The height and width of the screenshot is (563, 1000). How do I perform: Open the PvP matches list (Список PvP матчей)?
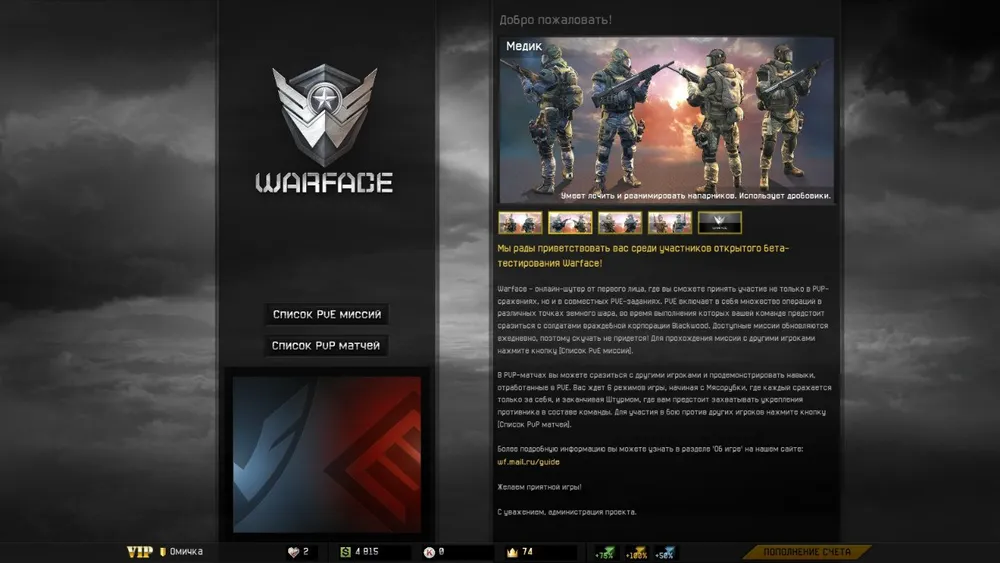[x=326, y=346]
